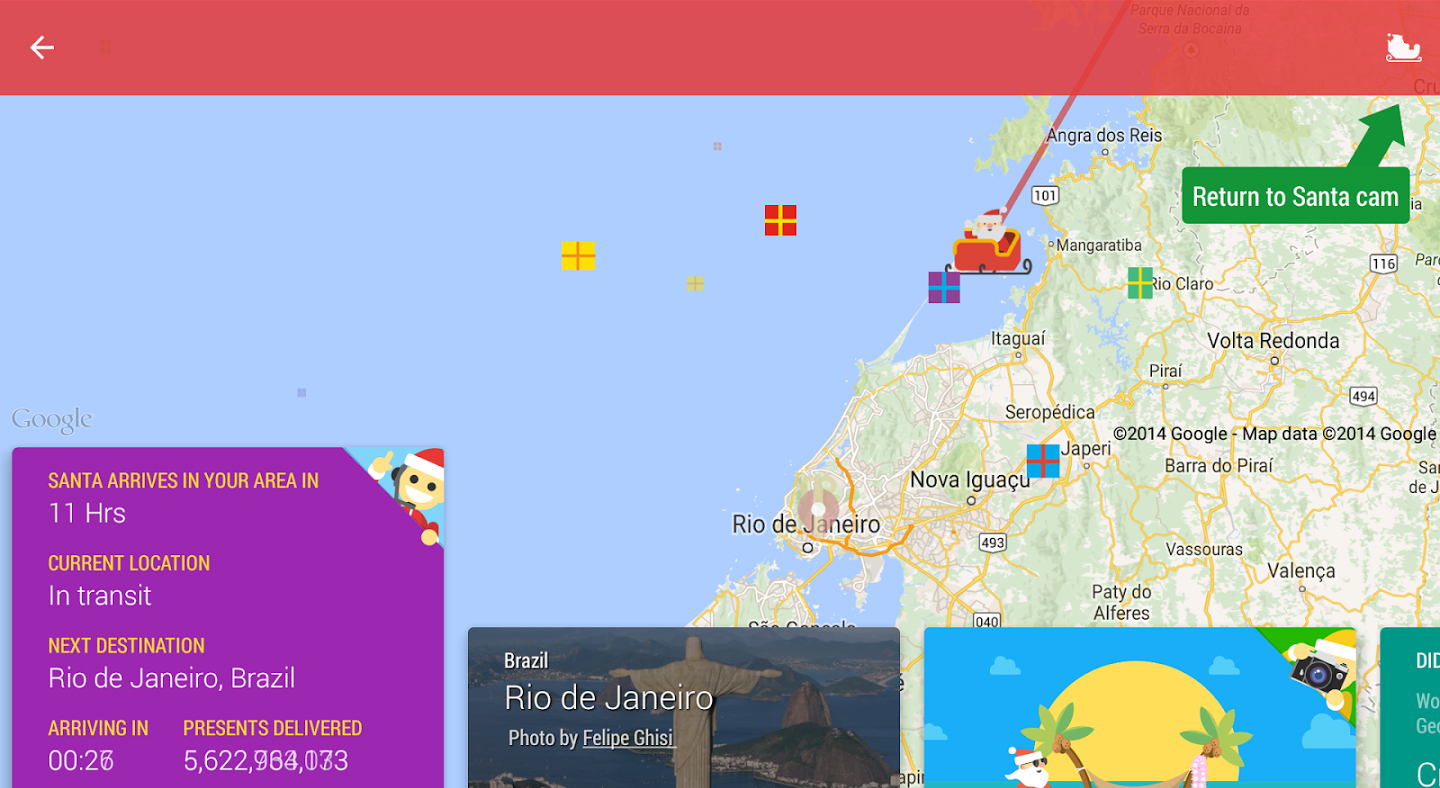Click the Paty do Alferes map label
This screenshot has height=788, width=1440.
pyautogui.click(x=1121, y=602)
